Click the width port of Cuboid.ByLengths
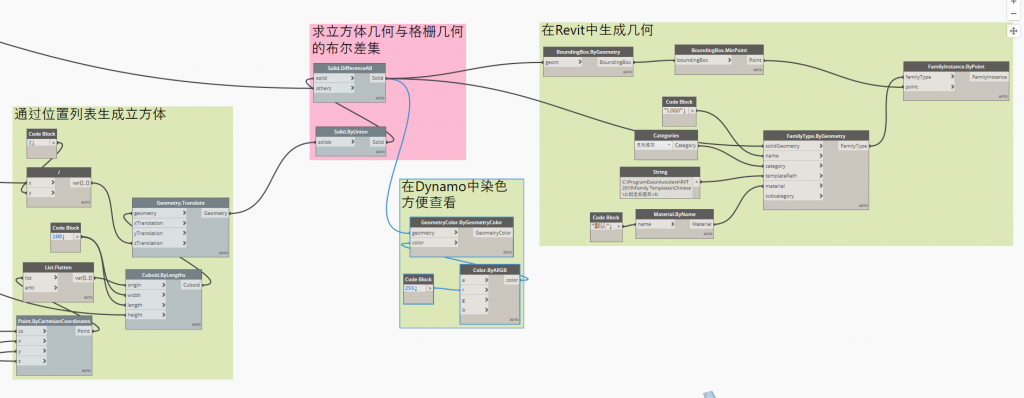Screen dimensions: 1024x398 pos(145,295)
